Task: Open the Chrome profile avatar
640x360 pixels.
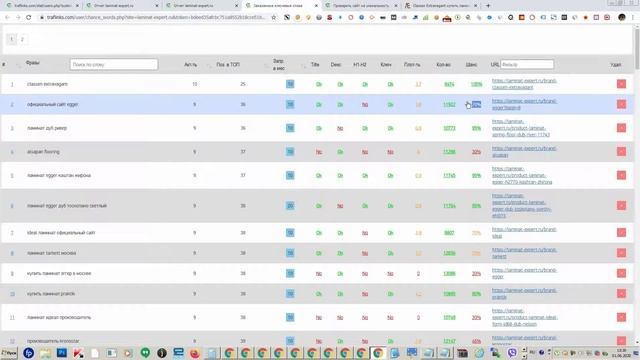Action: tap(622, 18)
